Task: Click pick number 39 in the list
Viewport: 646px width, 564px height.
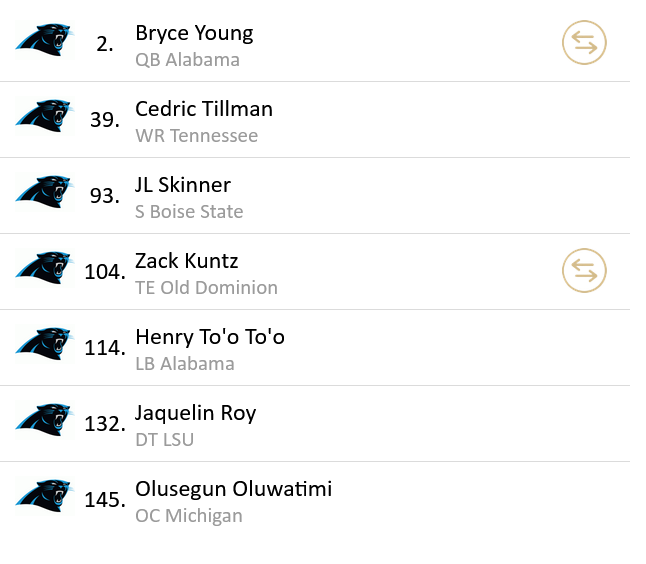Action: click(x=104, y=120)
